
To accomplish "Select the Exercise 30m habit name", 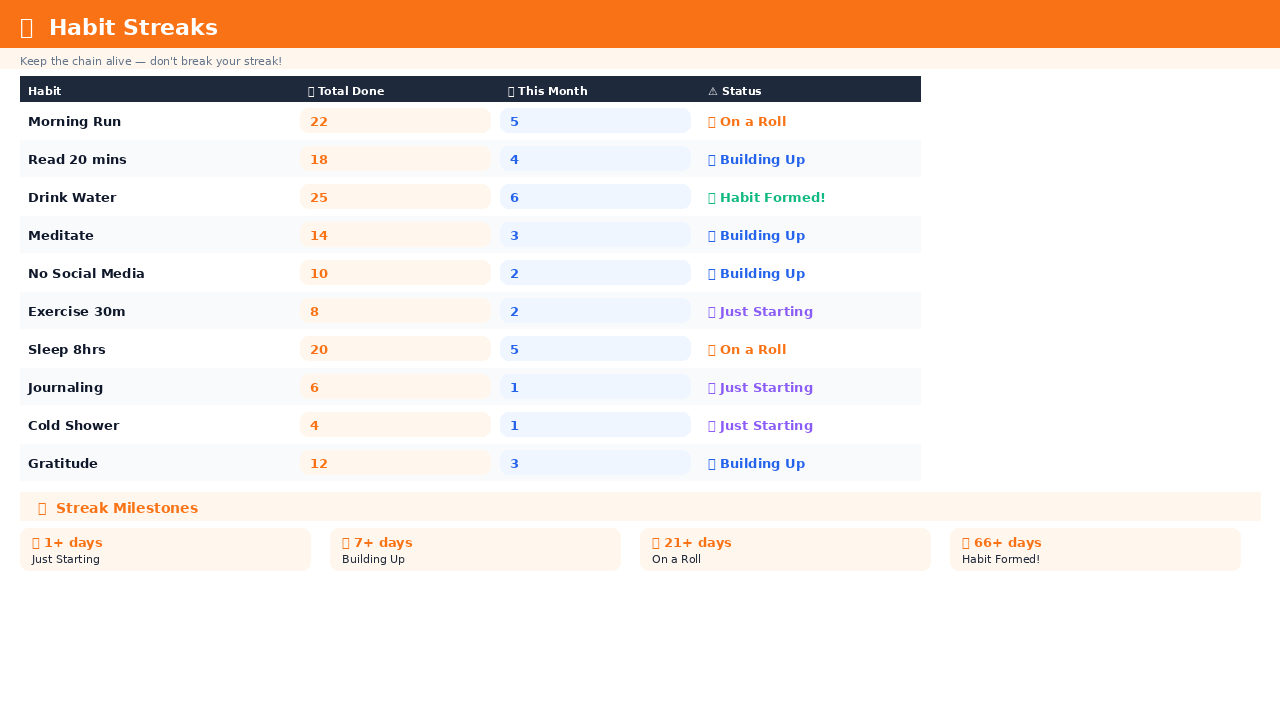I will point(77,312).
